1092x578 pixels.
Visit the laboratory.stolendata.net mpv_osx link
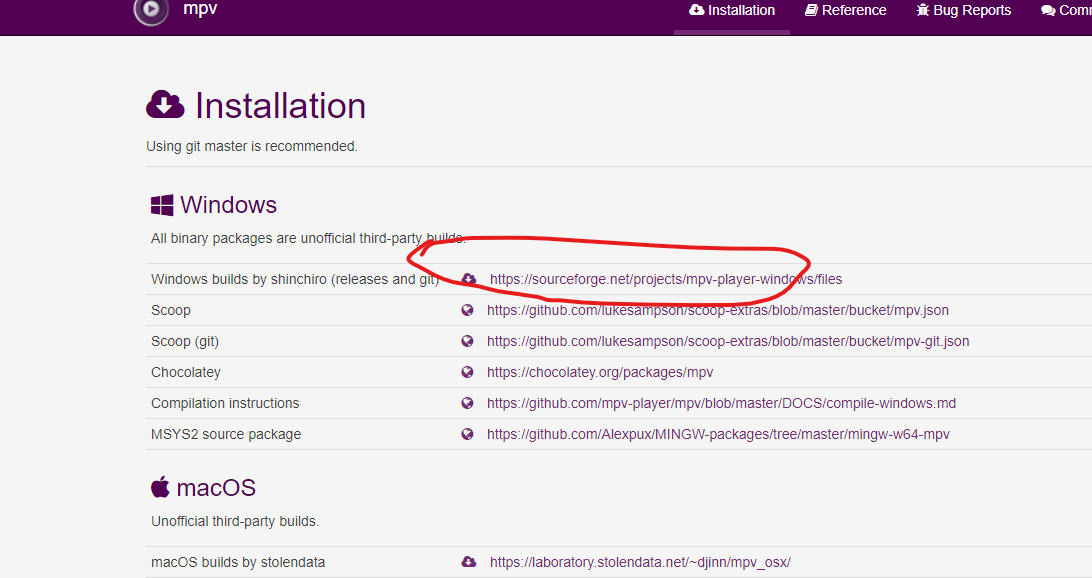pos(640,562)
